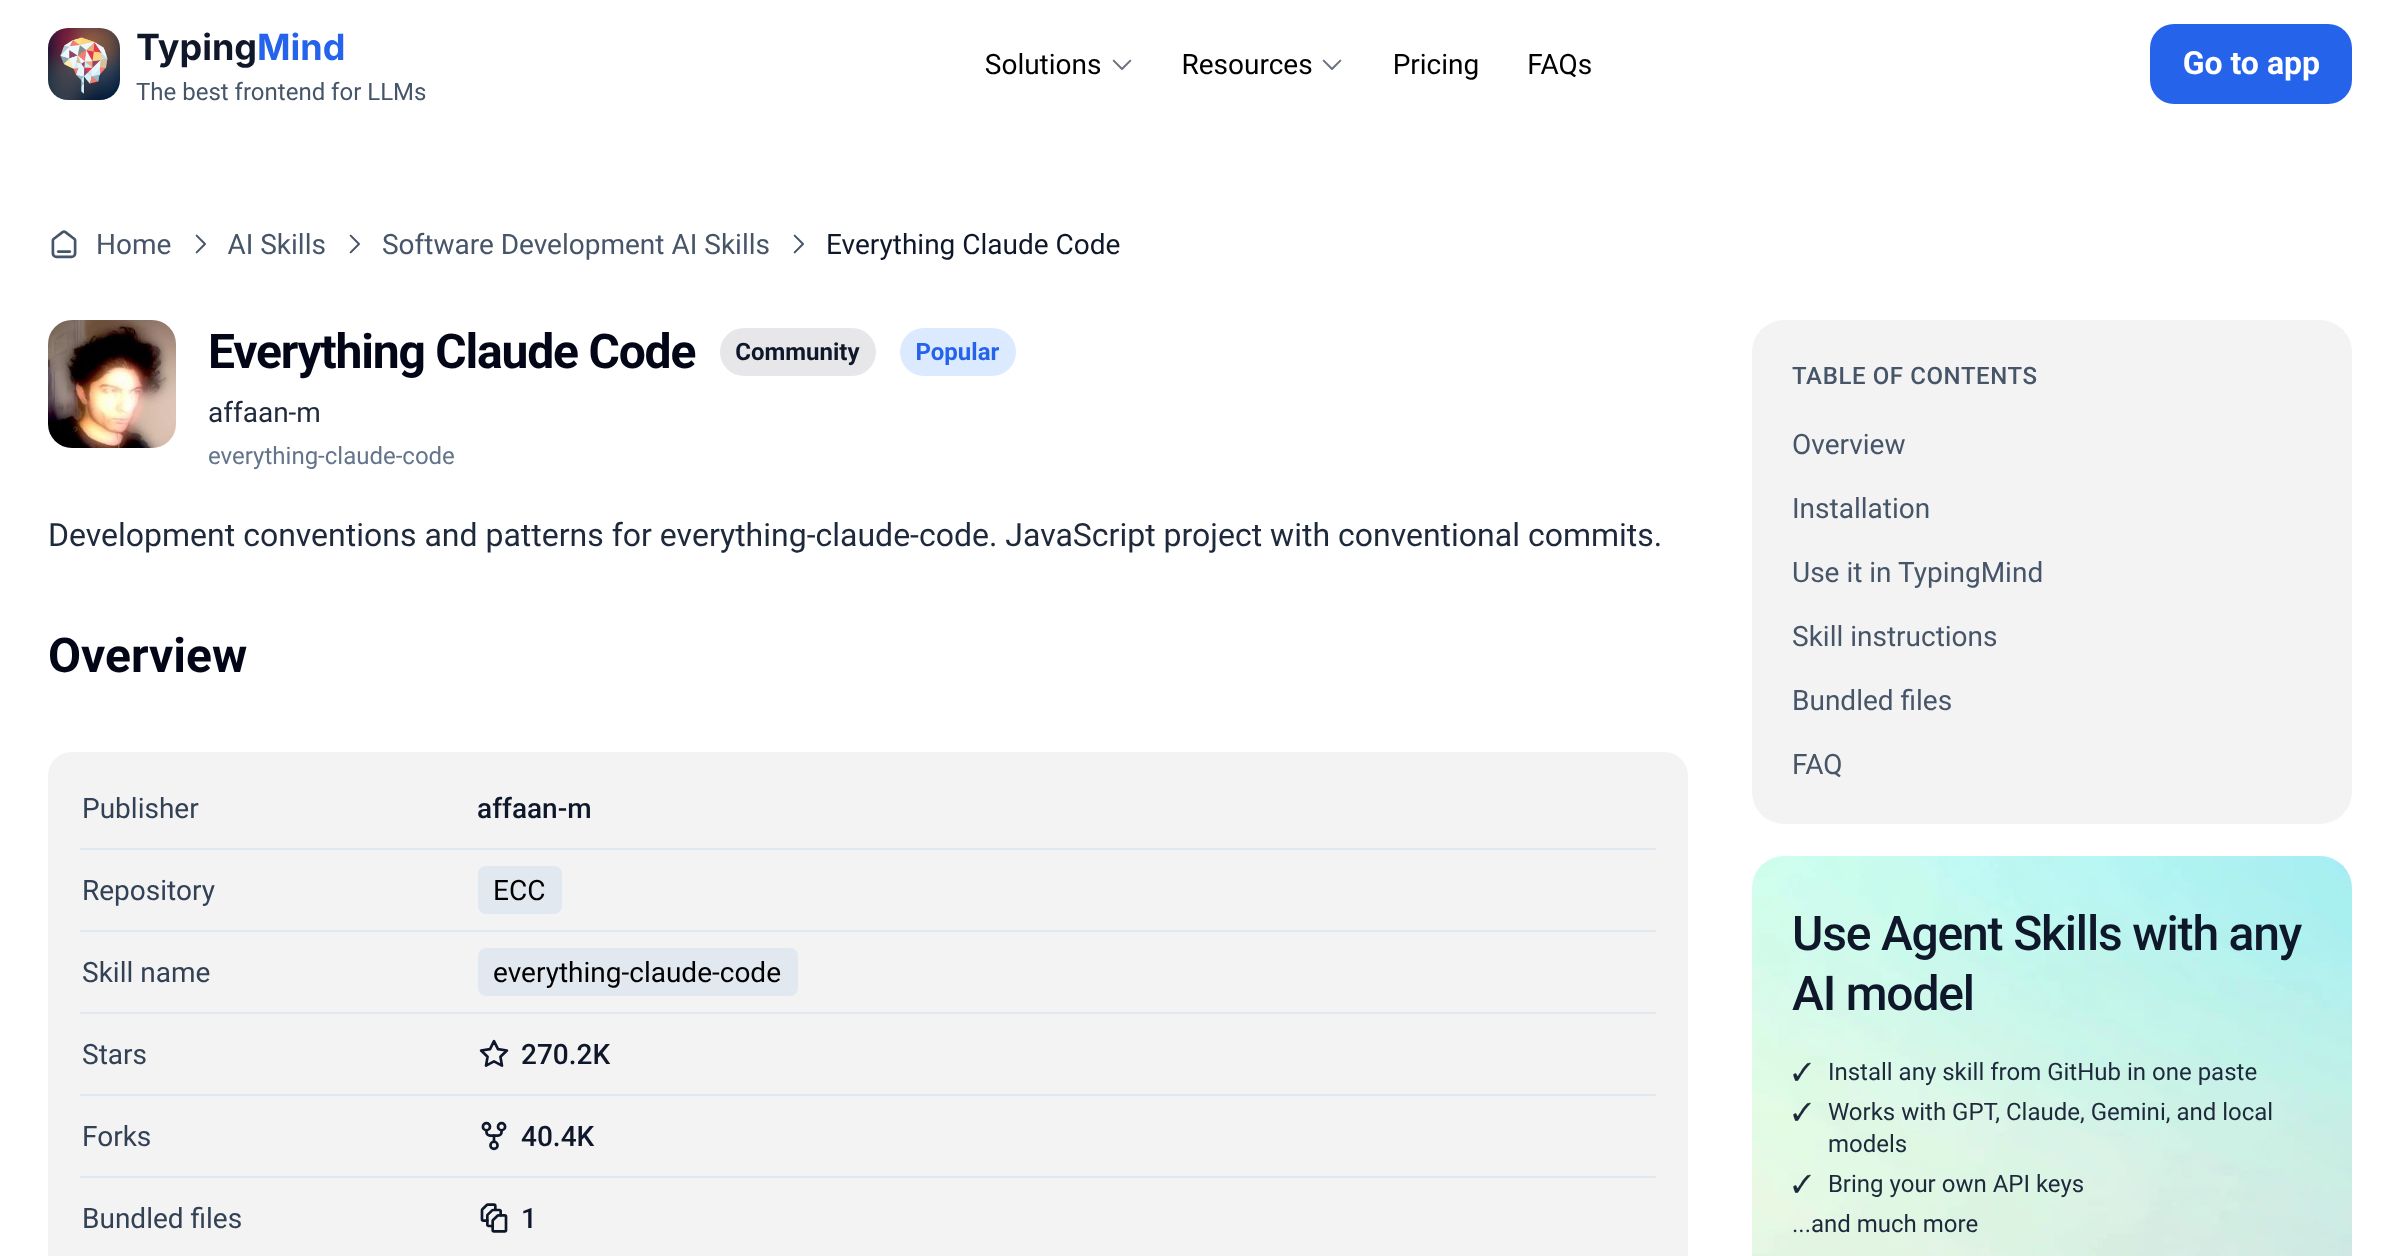Jump to Overview in table of contents
2400x1256 pixels.
point(1848,444)
